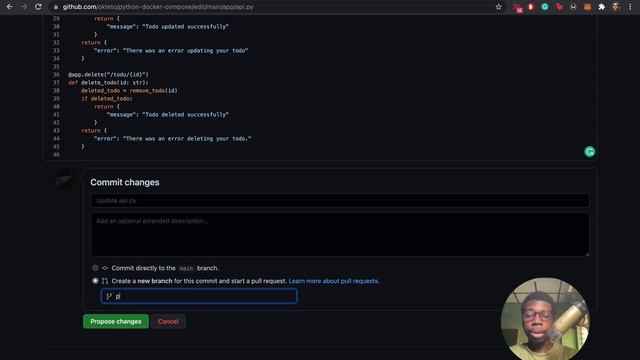Click the 'There was an error updating your todo' line

[171, 51]
